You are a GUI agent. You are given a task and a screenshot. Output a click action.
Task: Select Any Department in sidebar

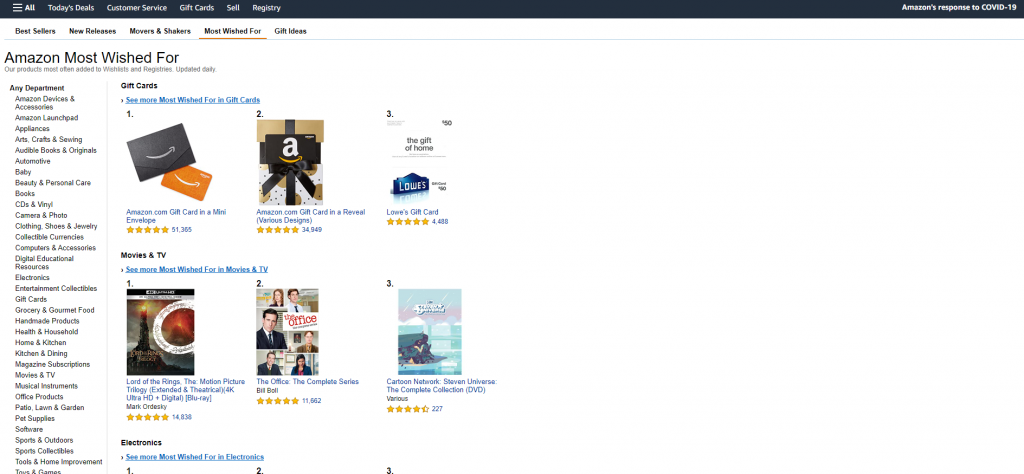coord(37,88)
